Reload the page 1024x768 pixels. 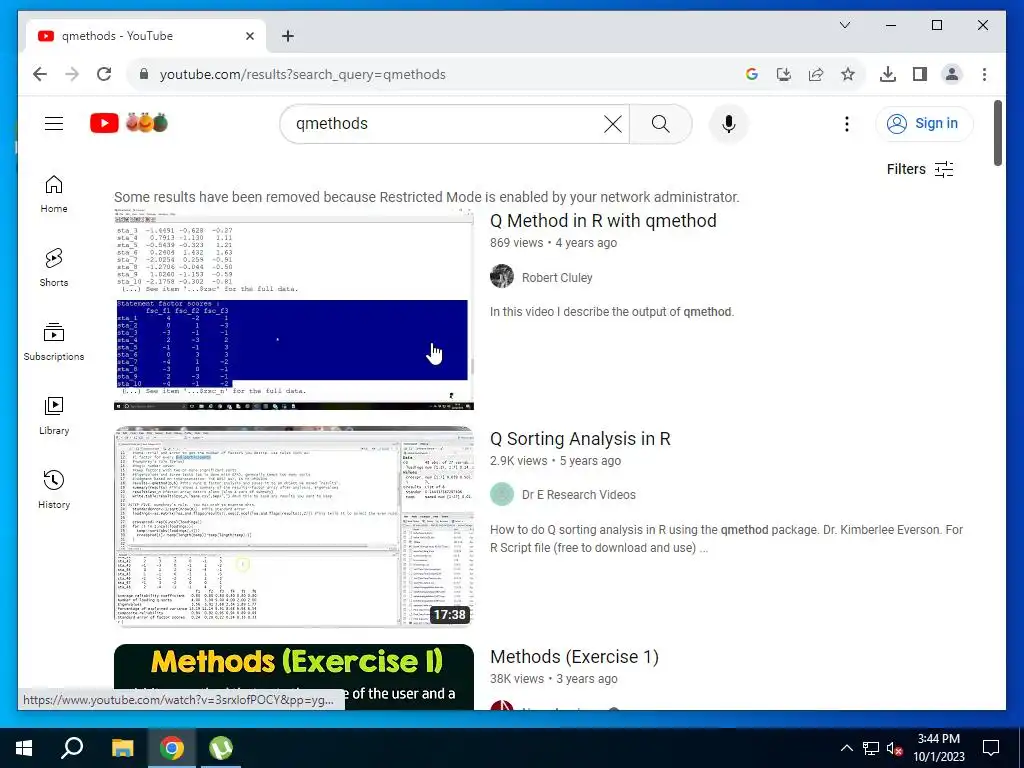point(104,74)
